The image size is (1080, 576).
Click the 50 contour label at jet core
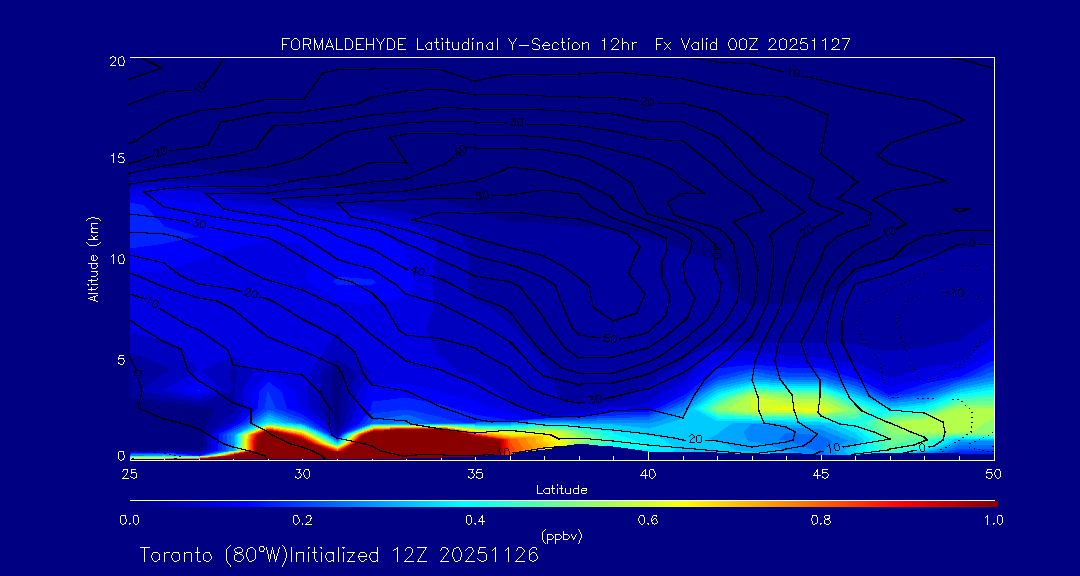point(611,338)
